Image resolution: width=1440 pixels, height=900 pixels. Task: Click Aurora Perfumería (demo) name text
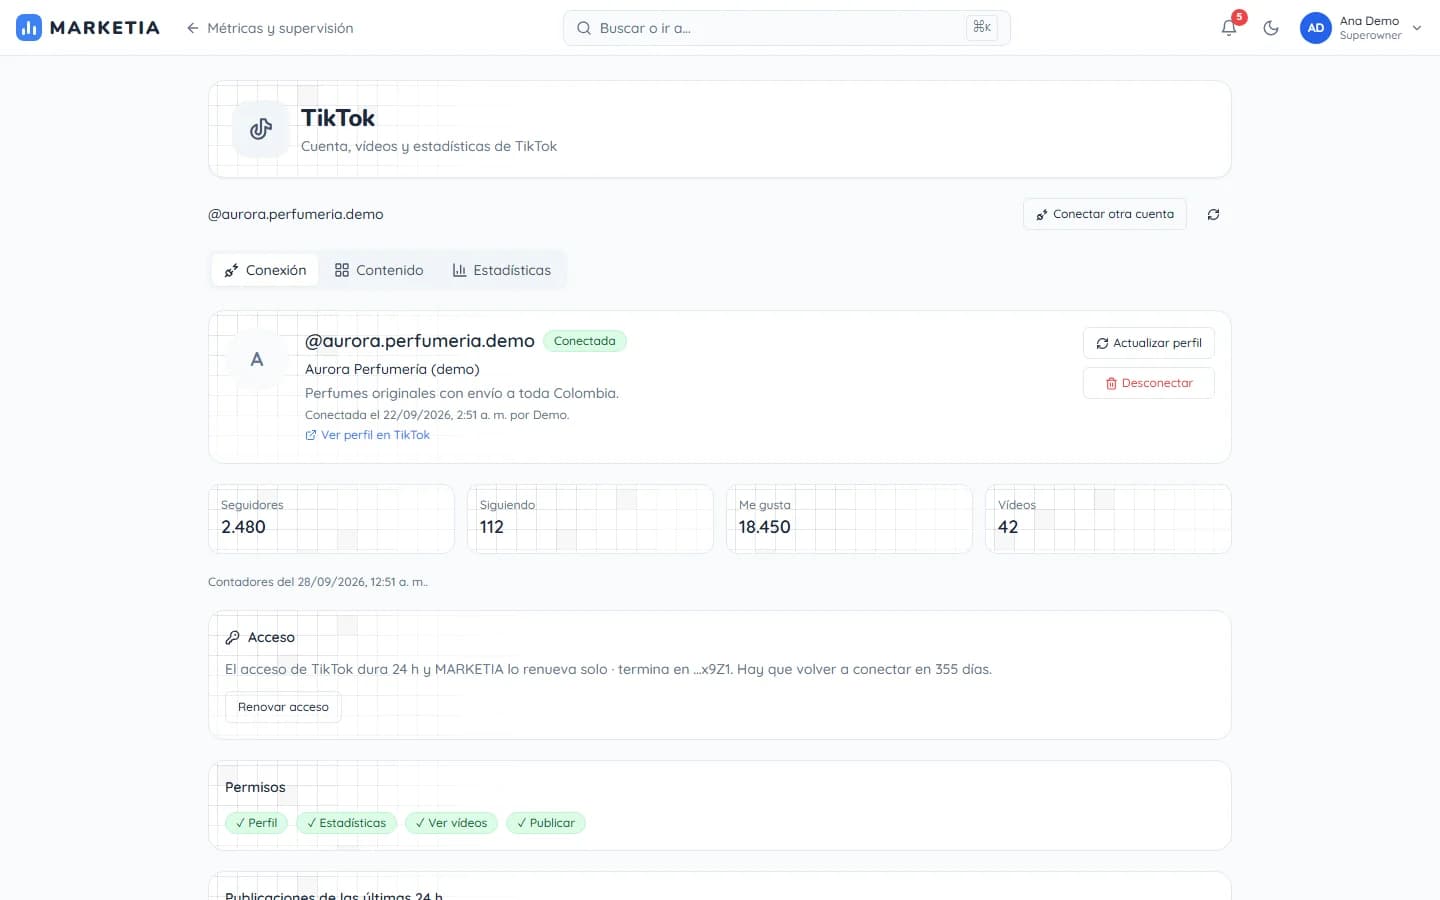pyautogui.click(x=392, y=369)
